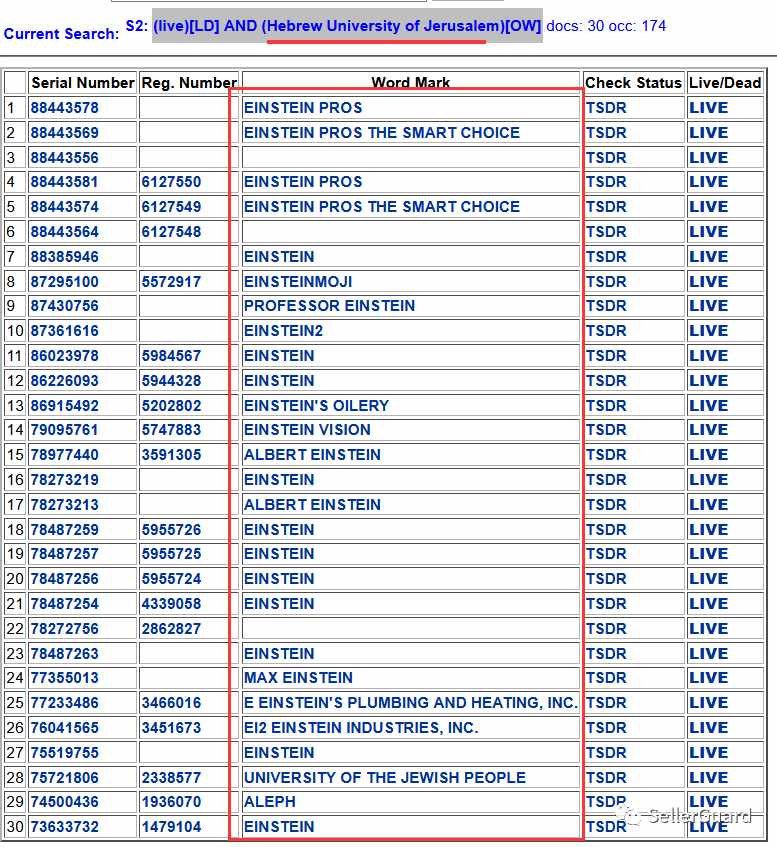Click LIVE status for serial 78272756

708,629
